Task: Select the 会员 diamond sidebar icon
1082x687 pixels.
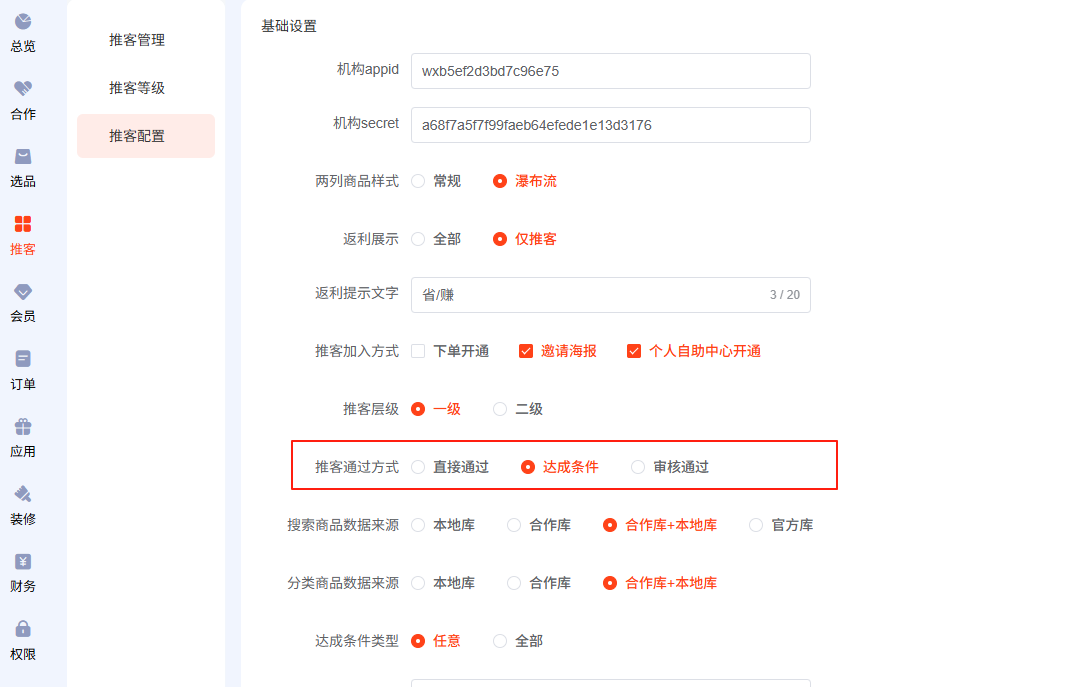Action: click(x=23, y=292)
